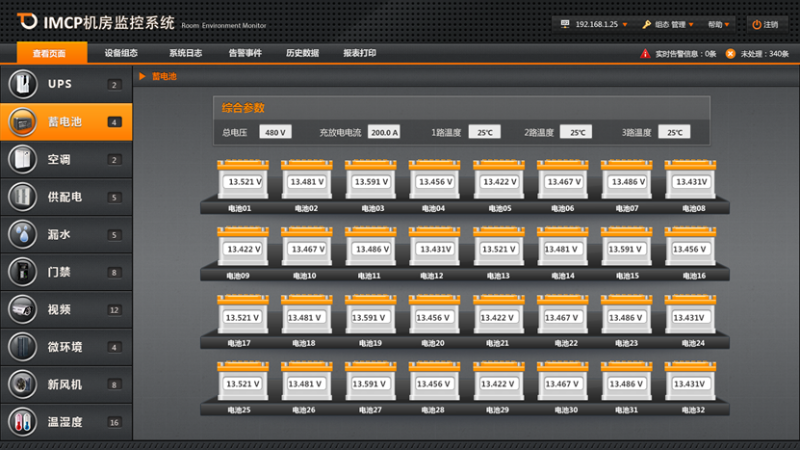
Task: Expand the 192.168.1.25 server dropdown
Action: (x=598, y=24)
